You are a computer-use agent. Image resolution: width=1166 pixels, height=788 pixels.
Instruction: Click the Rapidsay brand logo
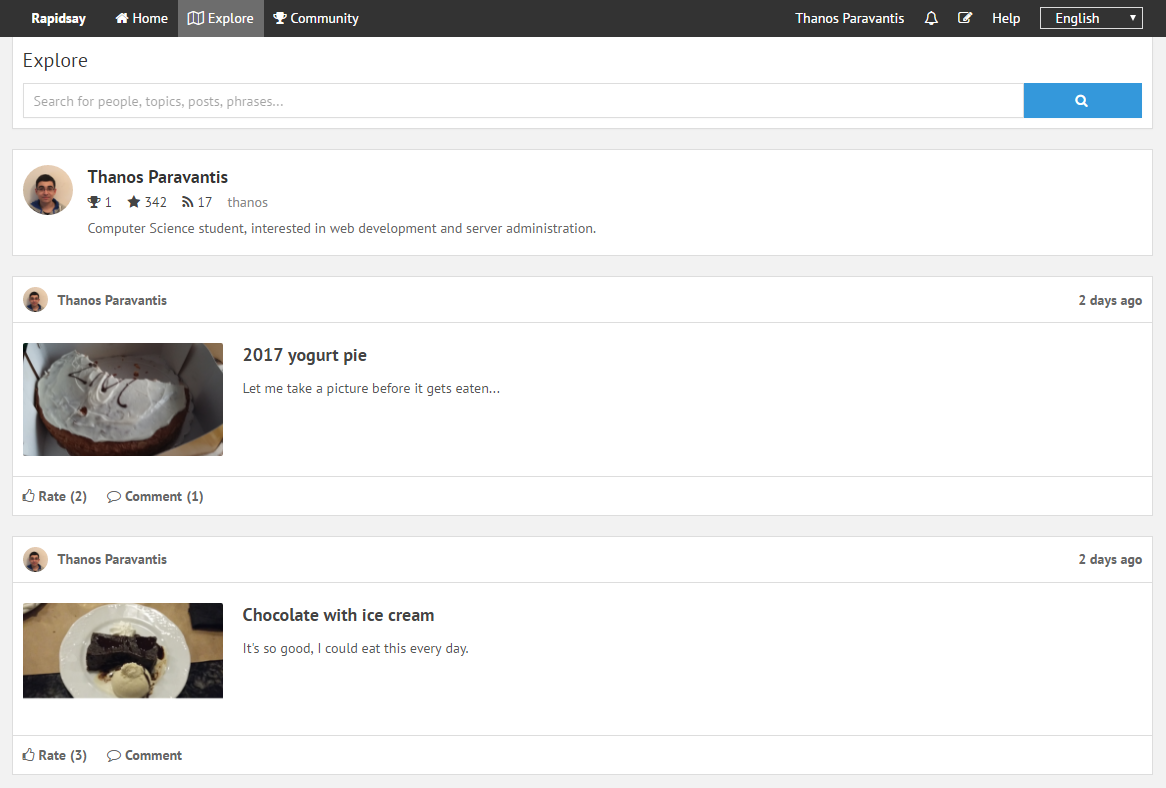pyautogui.click(x=58, y=19)
